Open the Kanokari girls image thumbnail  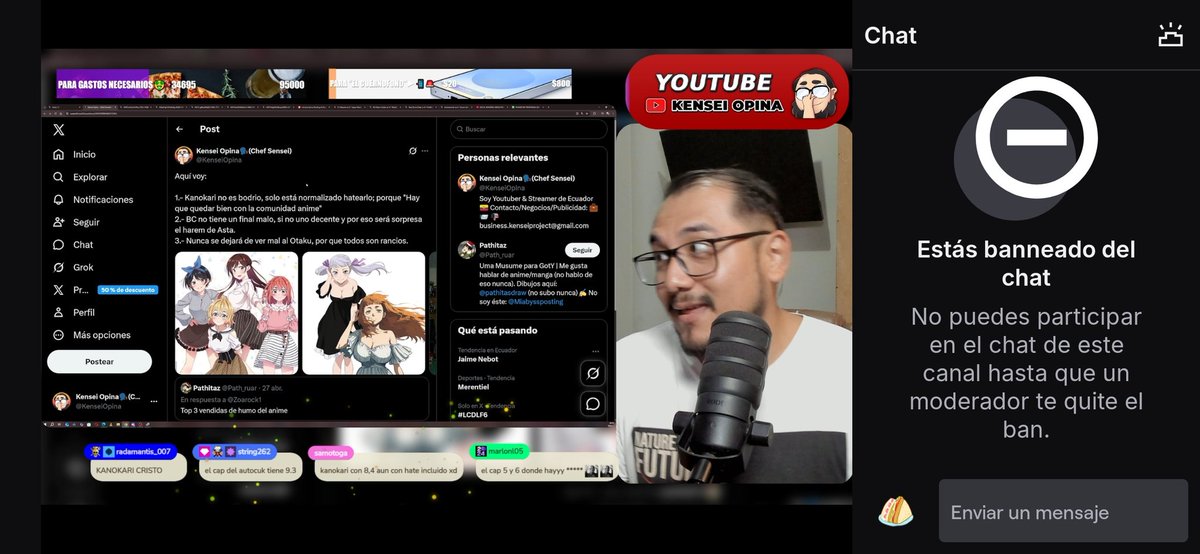[237, 312]
